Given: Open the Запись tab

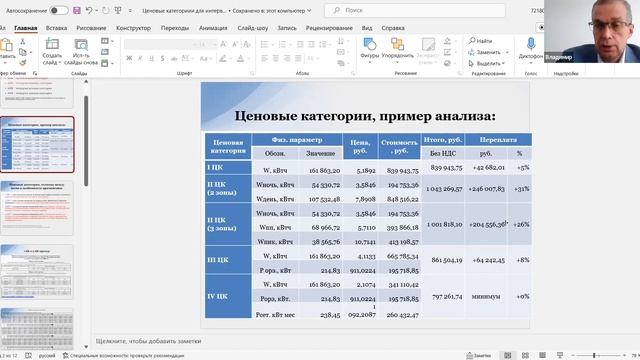Looking at the screenshot, I should tap(287, 28).
